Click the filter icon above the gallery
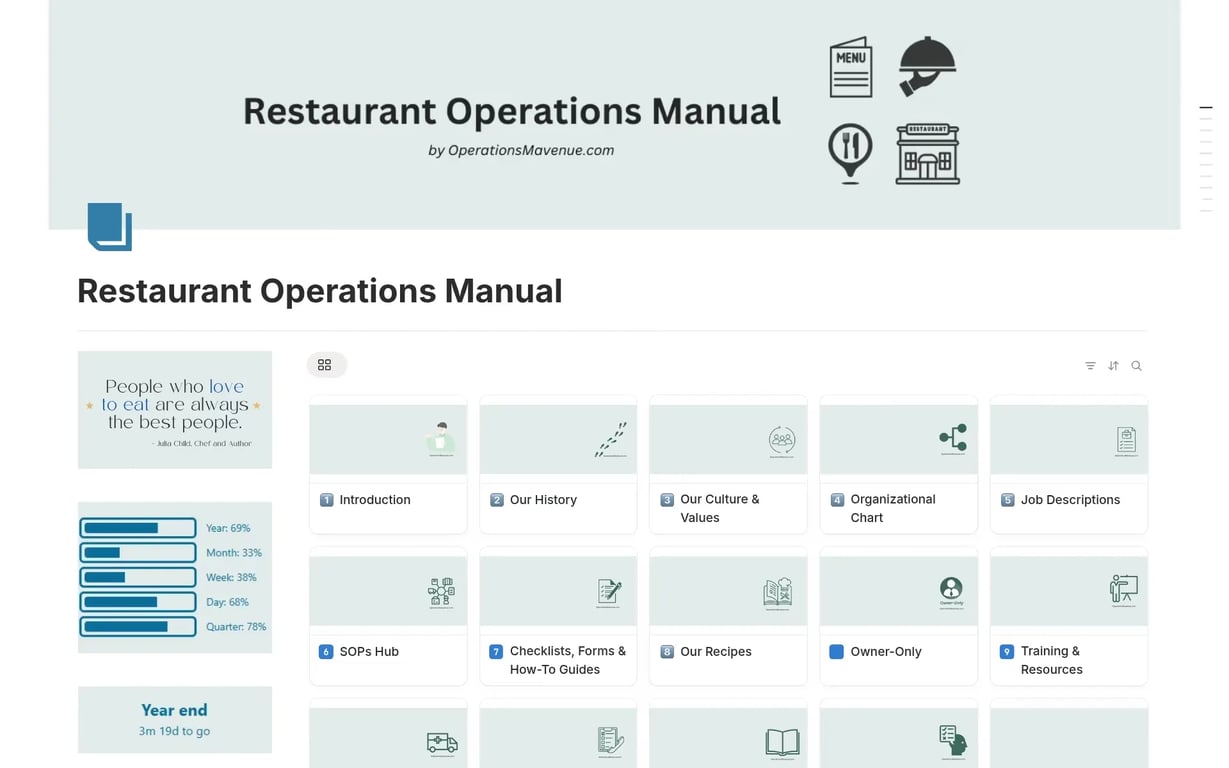Screen dimensions: 1229x768 (1090, 366)
